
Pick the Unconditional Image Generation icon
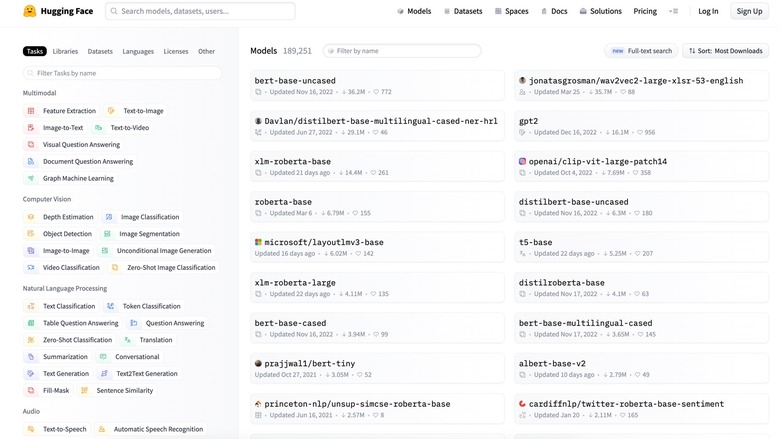click(104, 251)
